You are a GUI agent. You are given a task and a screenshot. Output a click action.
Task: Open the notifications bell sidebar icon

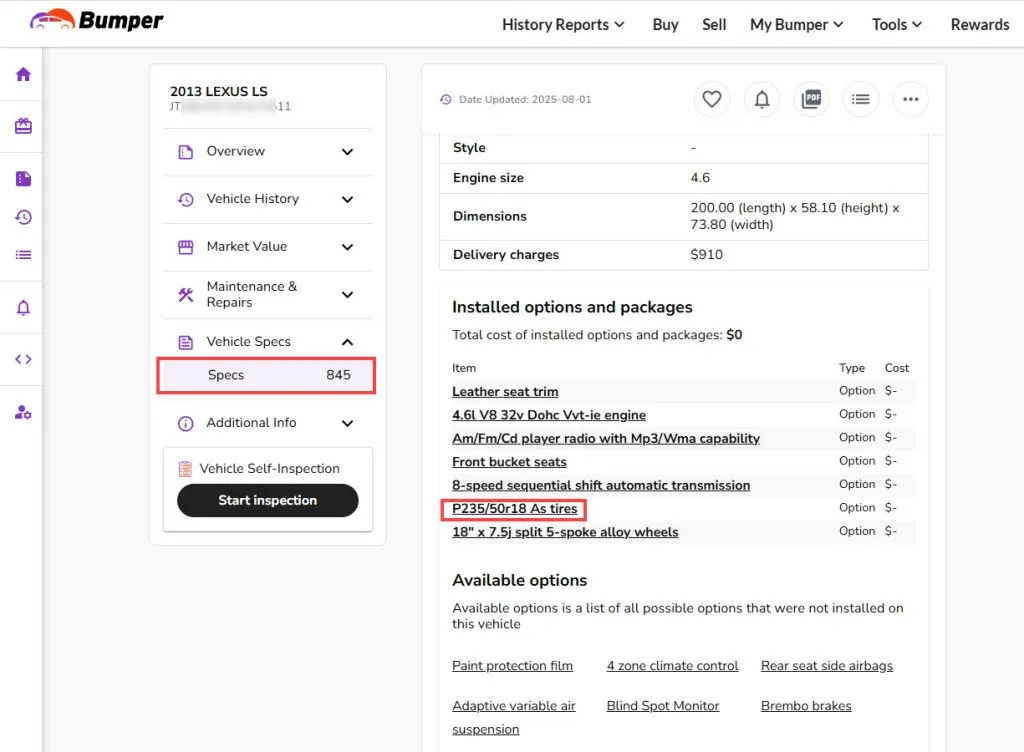(x=24, y=307)
